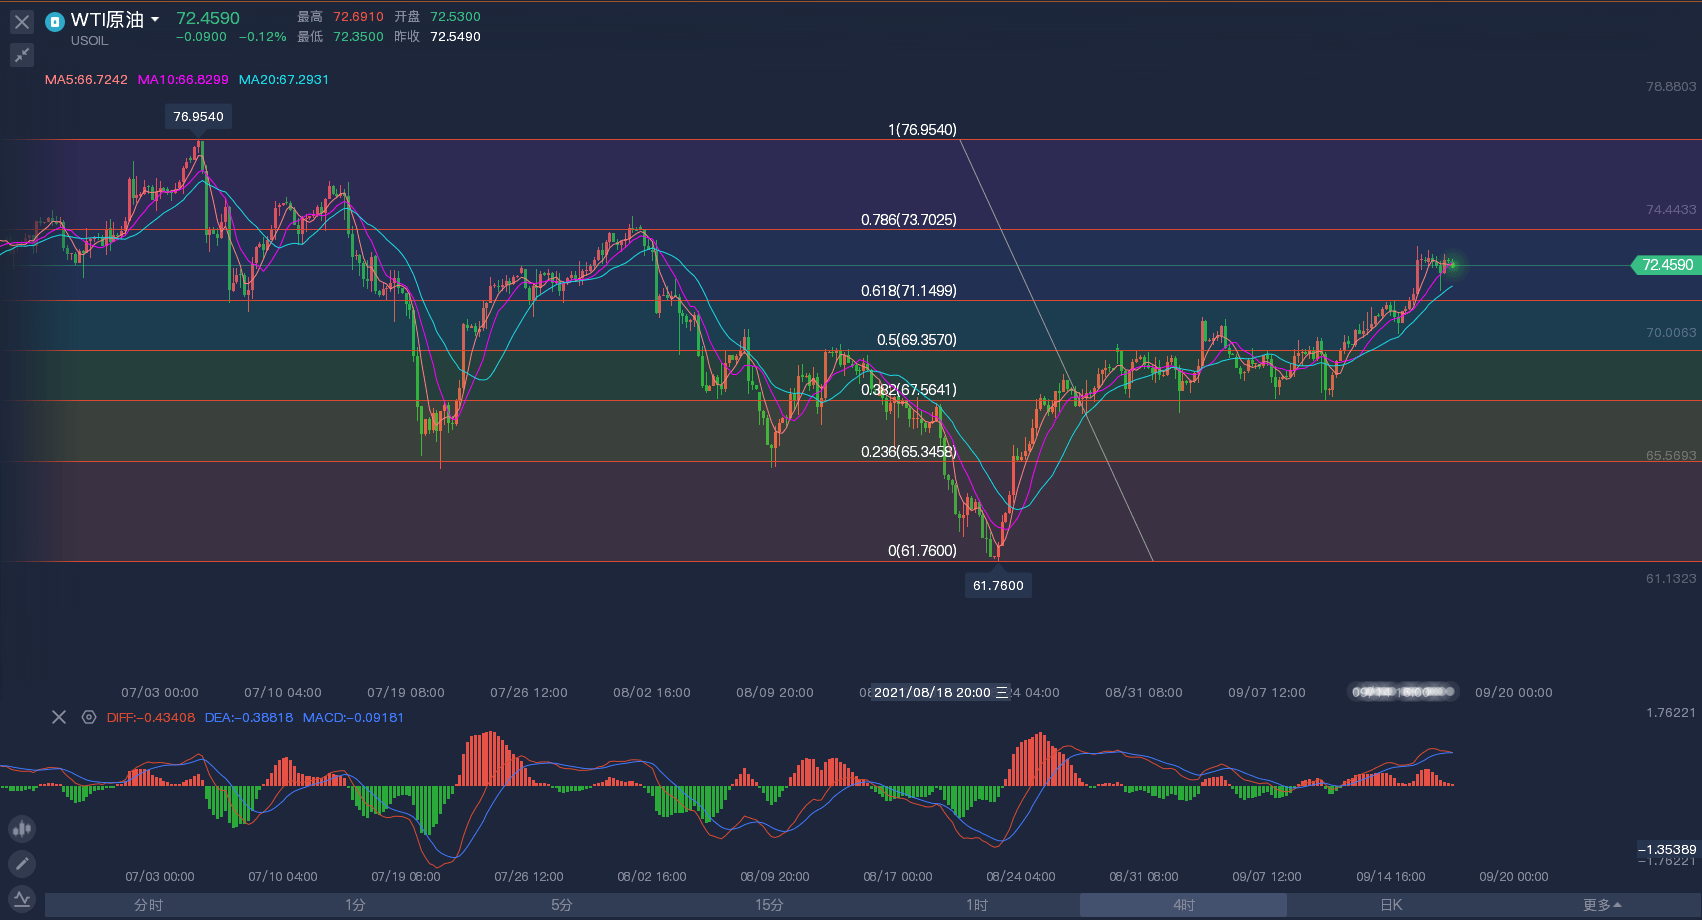Click the 07/26 12:00 main chart time label
The height and width of the screenshot is (920, 1702).
(529, 692)
